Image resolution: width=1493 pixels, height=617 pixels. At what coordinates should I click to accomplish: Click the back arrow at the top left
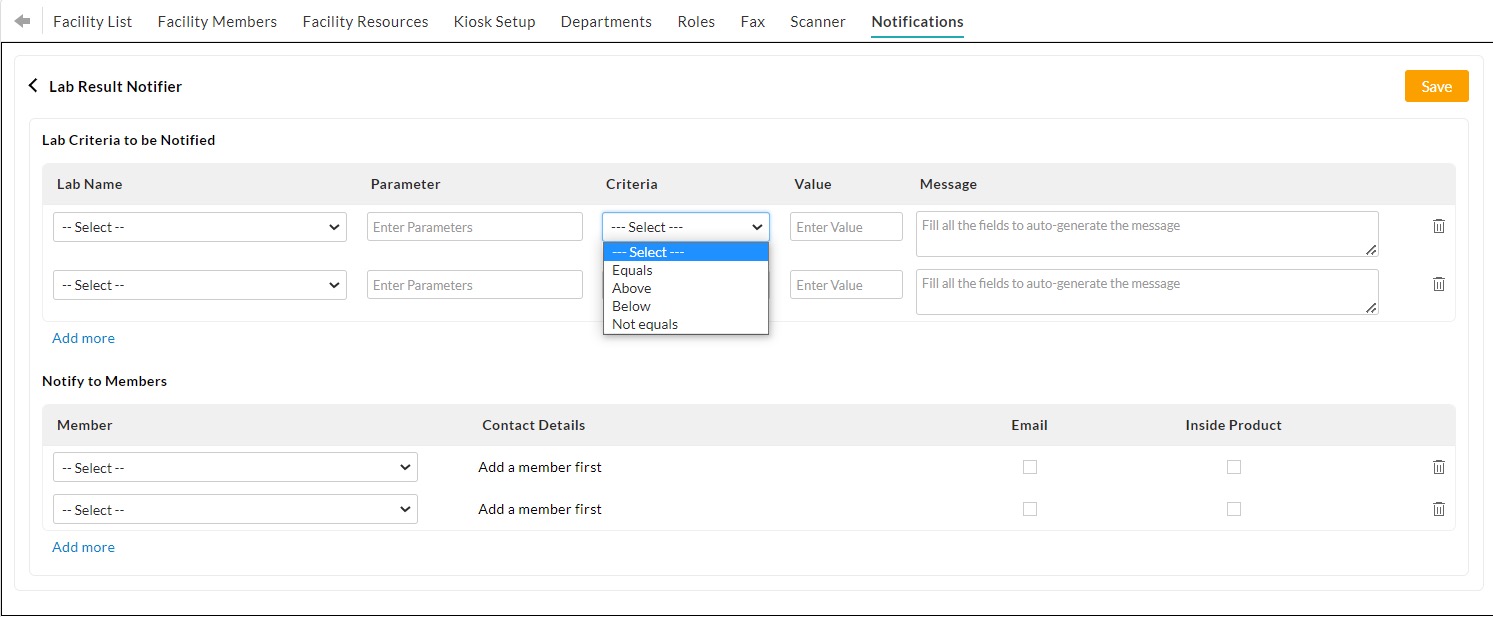pos(21,19)
